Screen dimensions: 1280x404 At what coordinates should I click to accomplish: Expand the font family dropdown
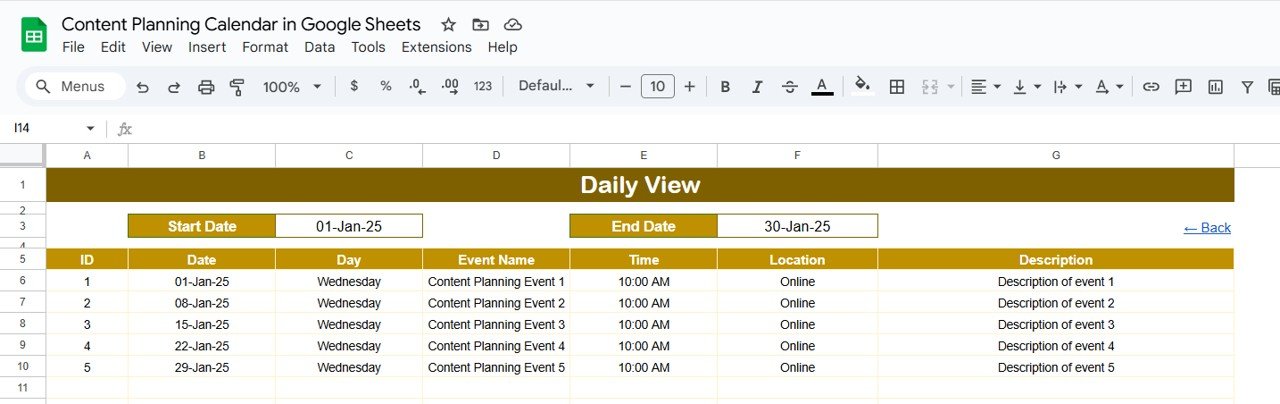556,87
